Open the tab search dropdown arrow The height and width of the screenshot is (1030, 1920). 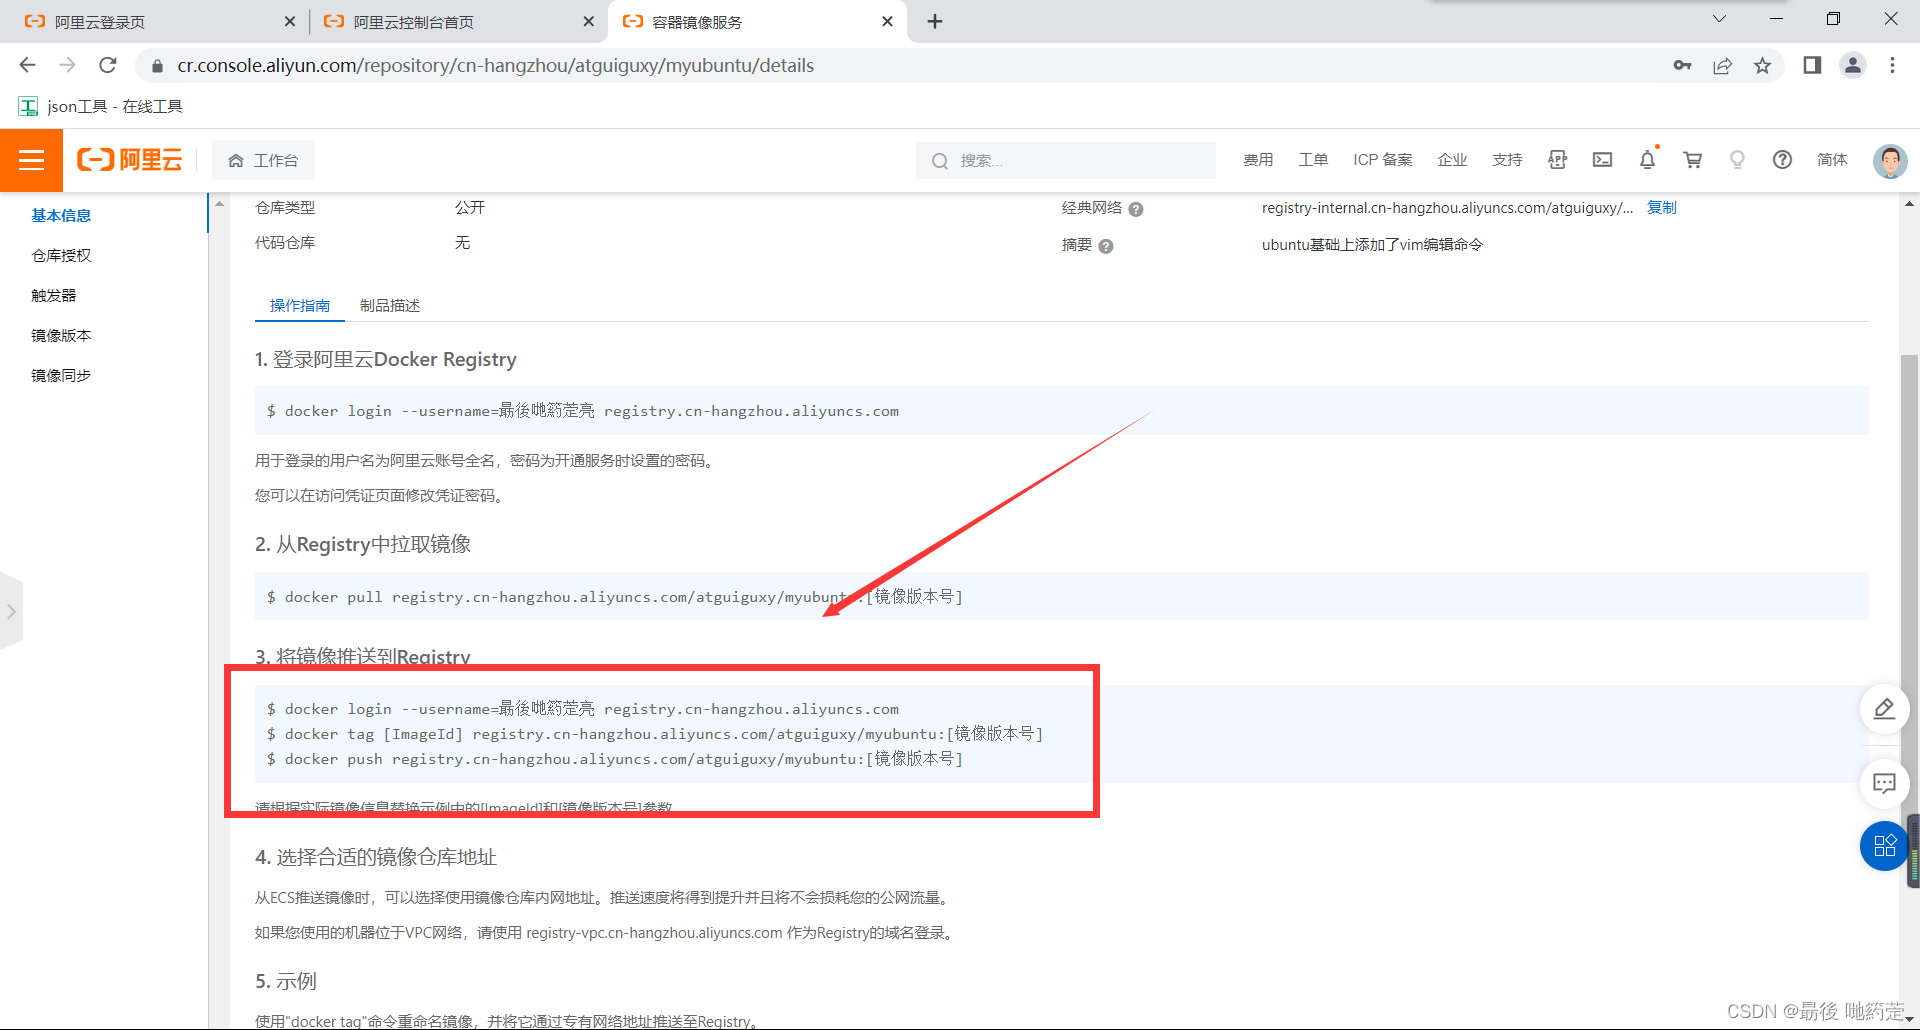1719,19
